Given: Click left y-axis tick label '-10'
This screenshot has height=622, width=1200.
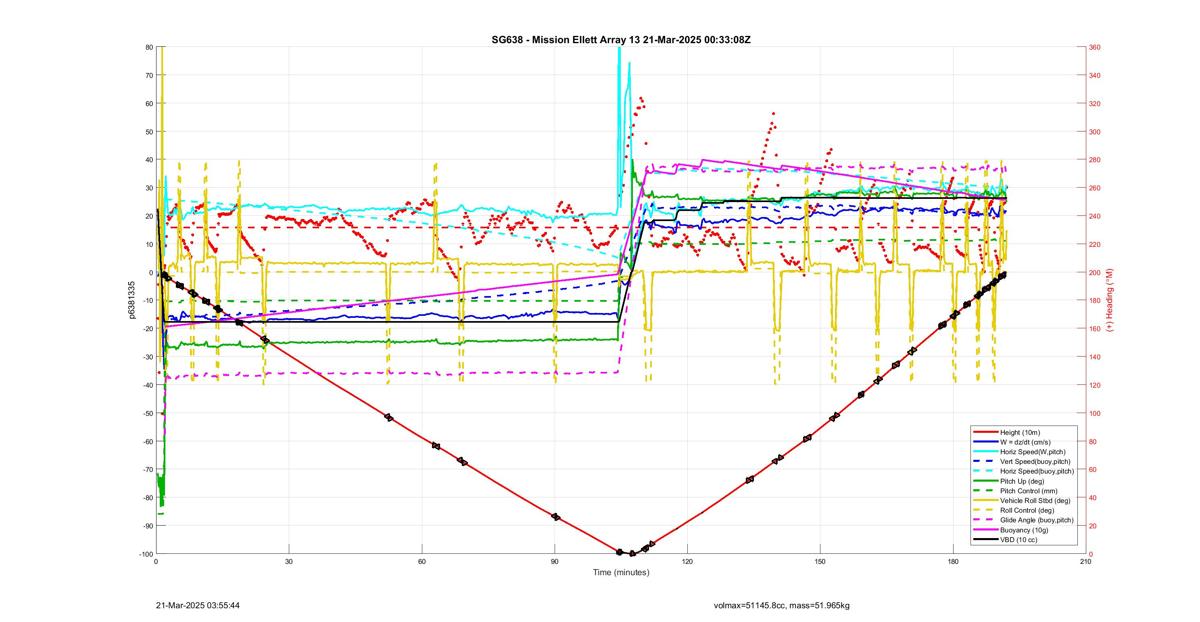Looking at the screenshot, I should coord(147,301).
